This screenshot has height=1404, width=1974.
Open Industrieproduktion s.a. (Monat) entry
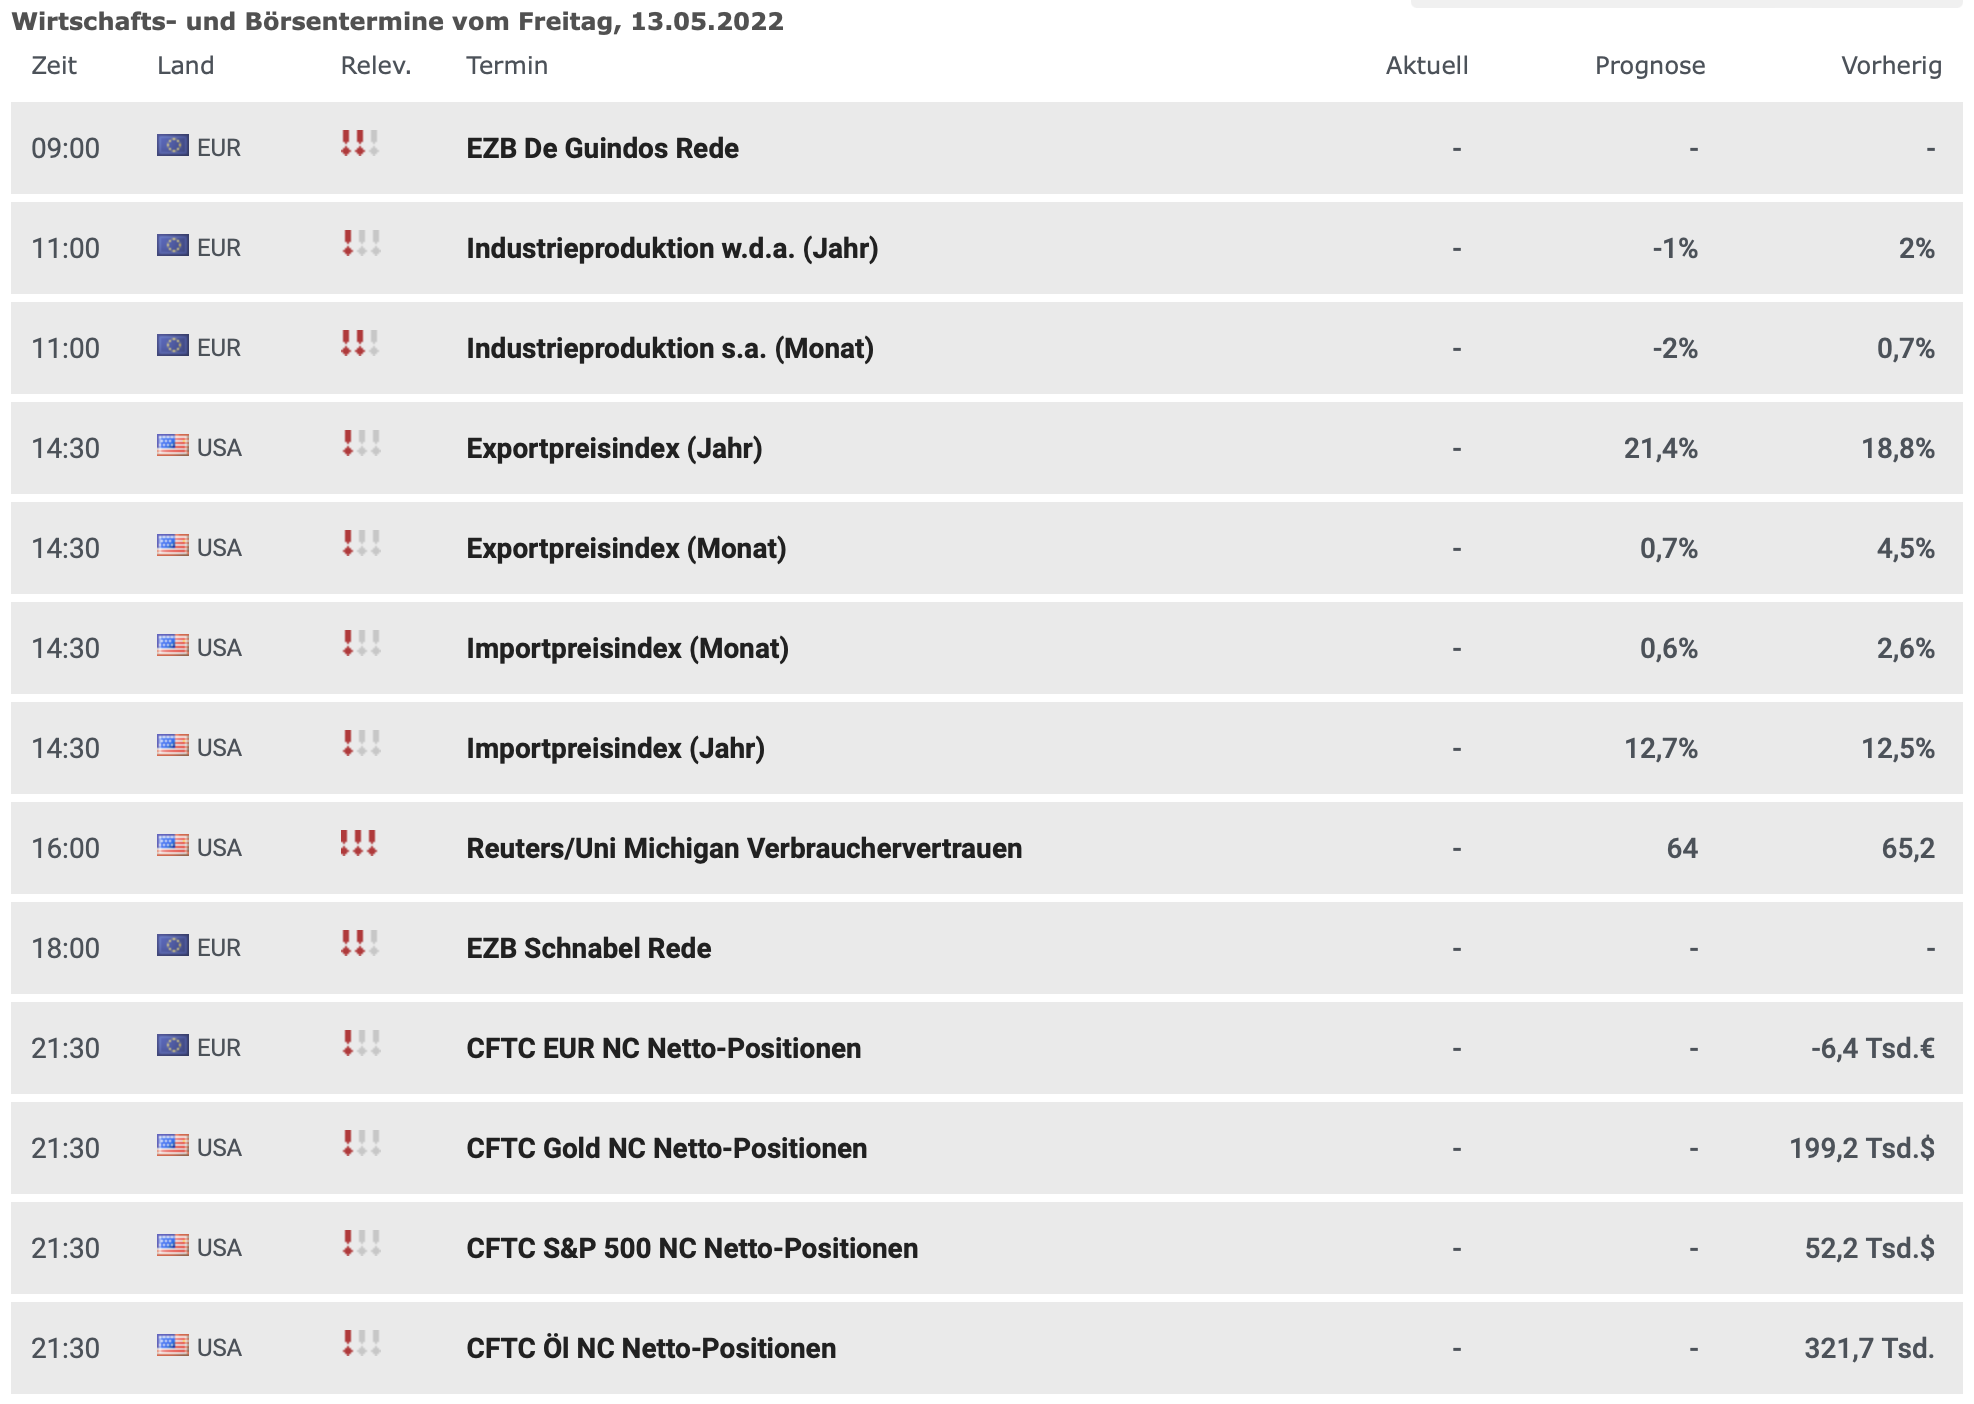[x=670, y=348]
